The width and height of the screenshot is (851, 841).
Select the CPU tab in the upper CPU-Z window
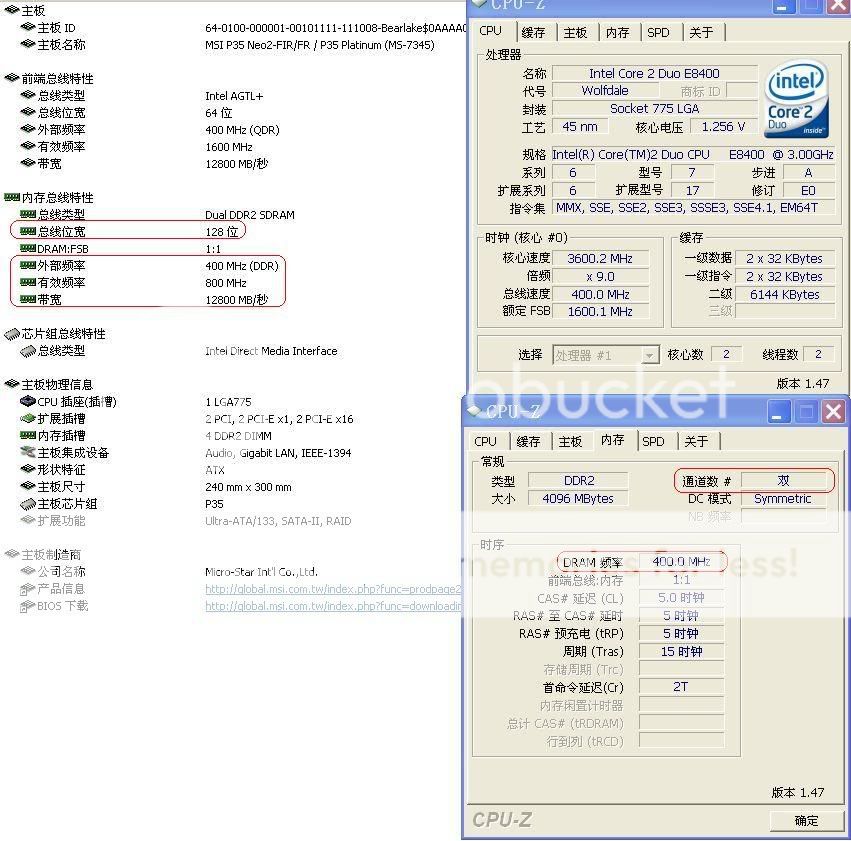[x=491, y=31]
